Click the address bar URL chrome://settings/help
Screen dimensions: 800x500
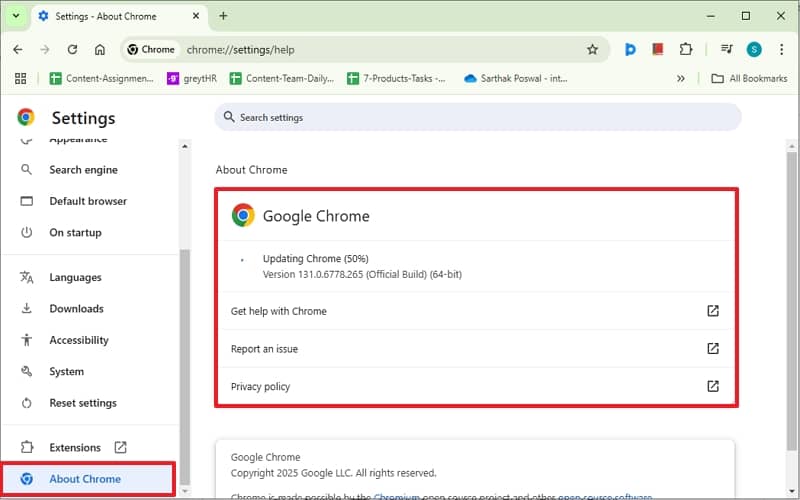pos(240,50)
